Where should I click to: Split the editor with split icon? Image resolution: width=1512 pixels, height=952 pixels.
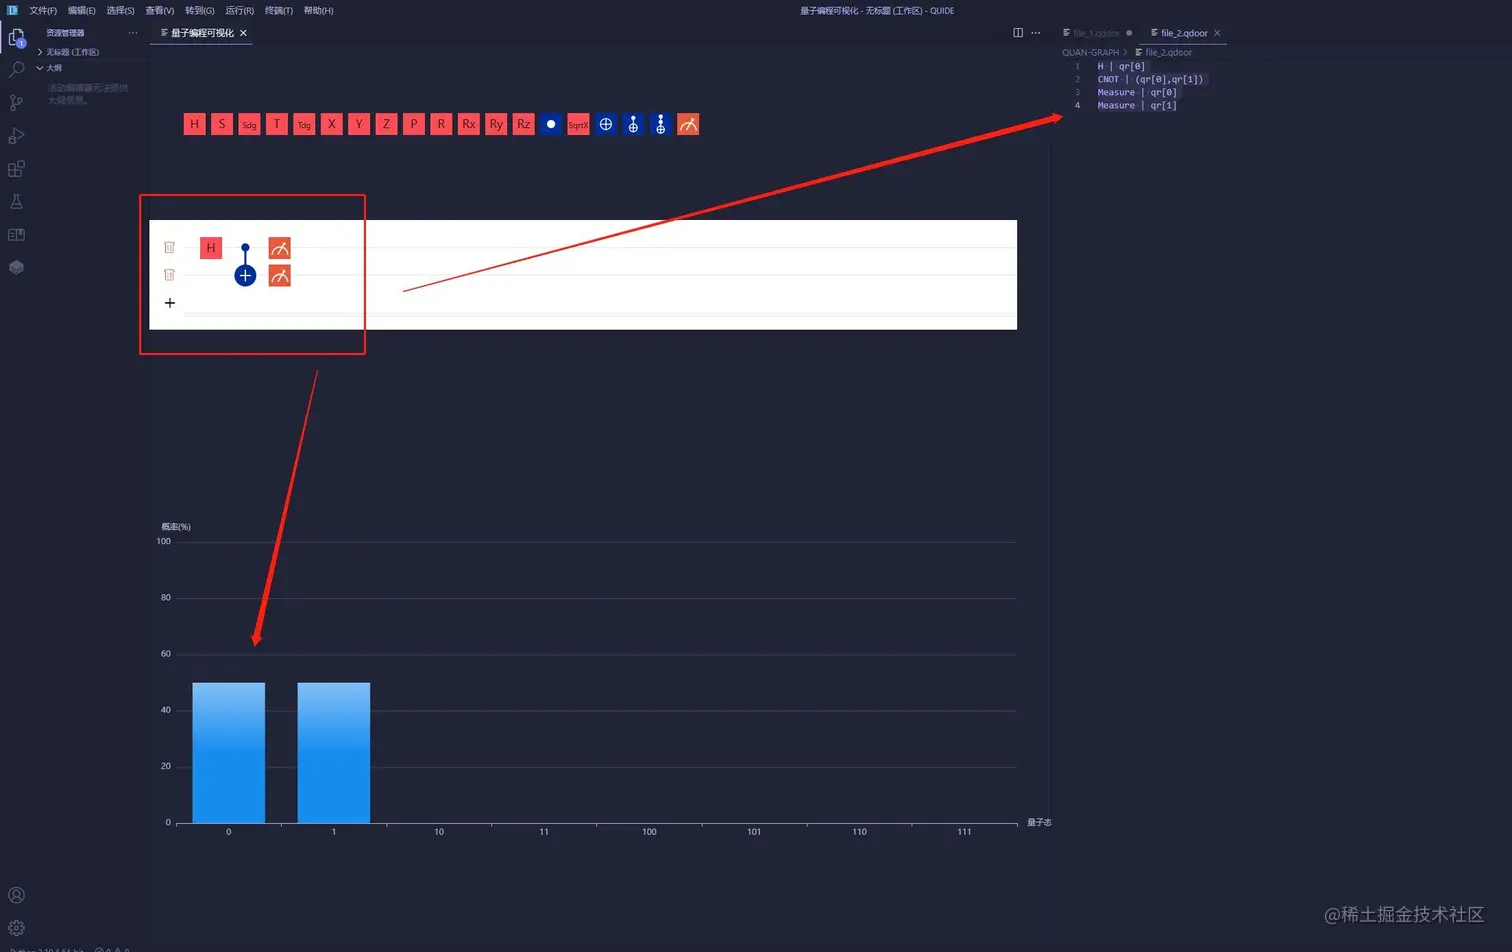point(1018,33)
